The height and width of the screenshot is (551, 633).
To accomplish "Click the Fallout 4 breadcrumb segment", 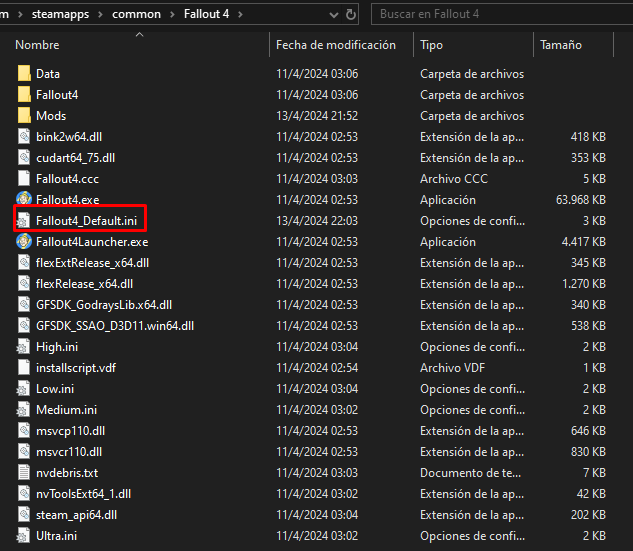I will pyautogui.click(x=206, y=14).
